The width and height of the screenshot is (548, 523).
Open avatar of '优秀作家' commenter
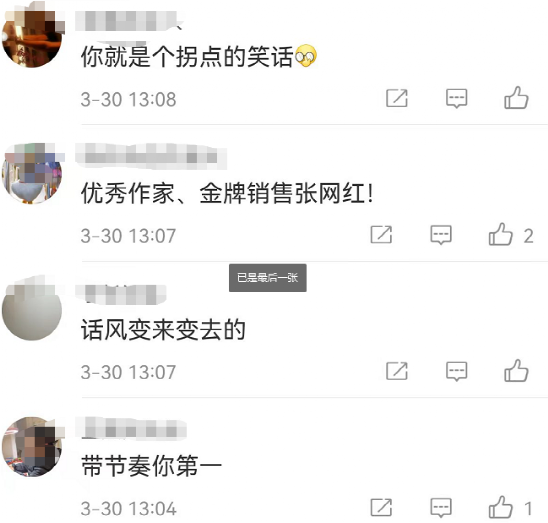coord(32,173)
